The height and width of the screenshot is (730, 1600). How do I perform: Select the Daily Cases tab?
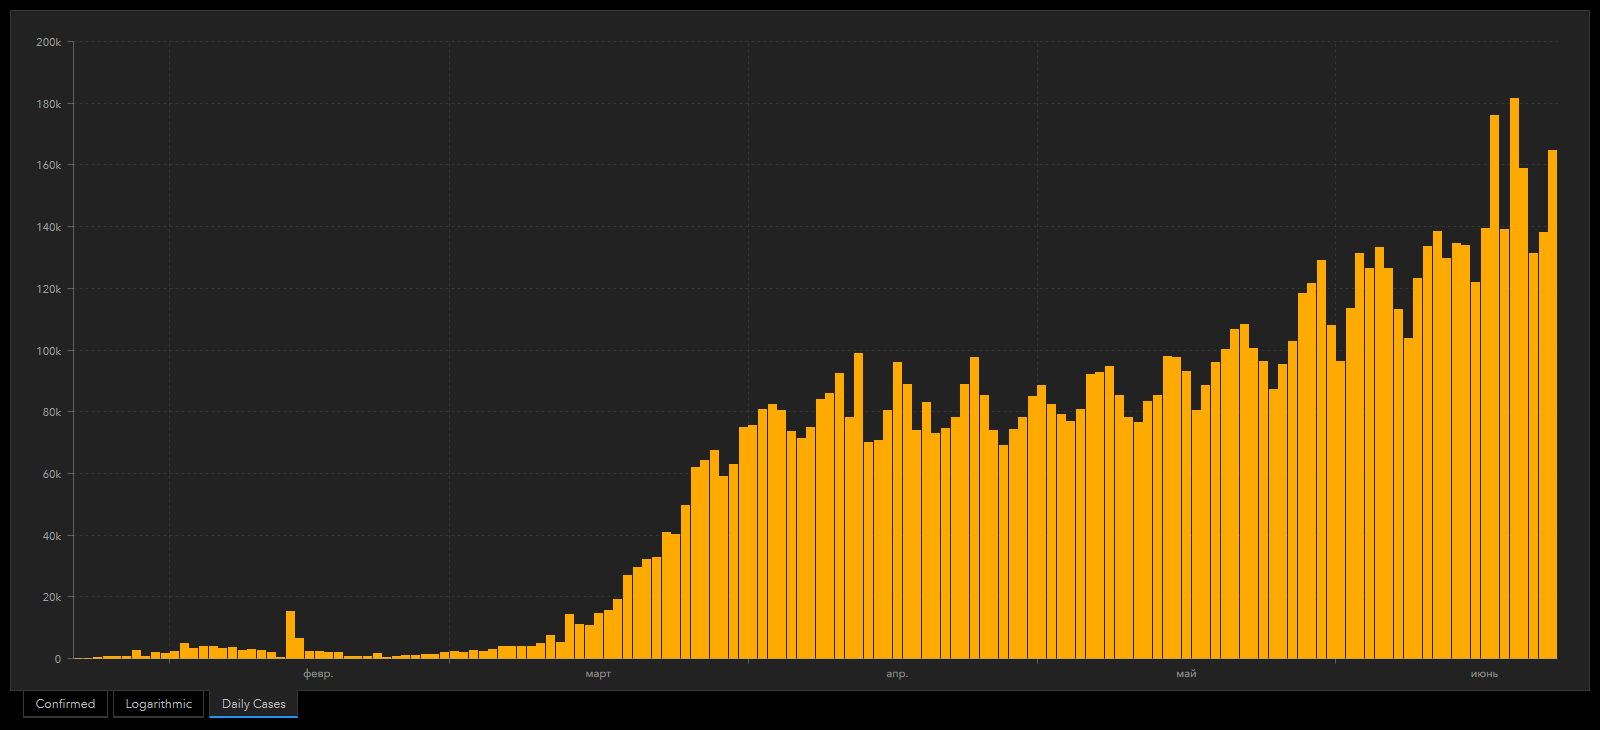(x=253, y=704)
